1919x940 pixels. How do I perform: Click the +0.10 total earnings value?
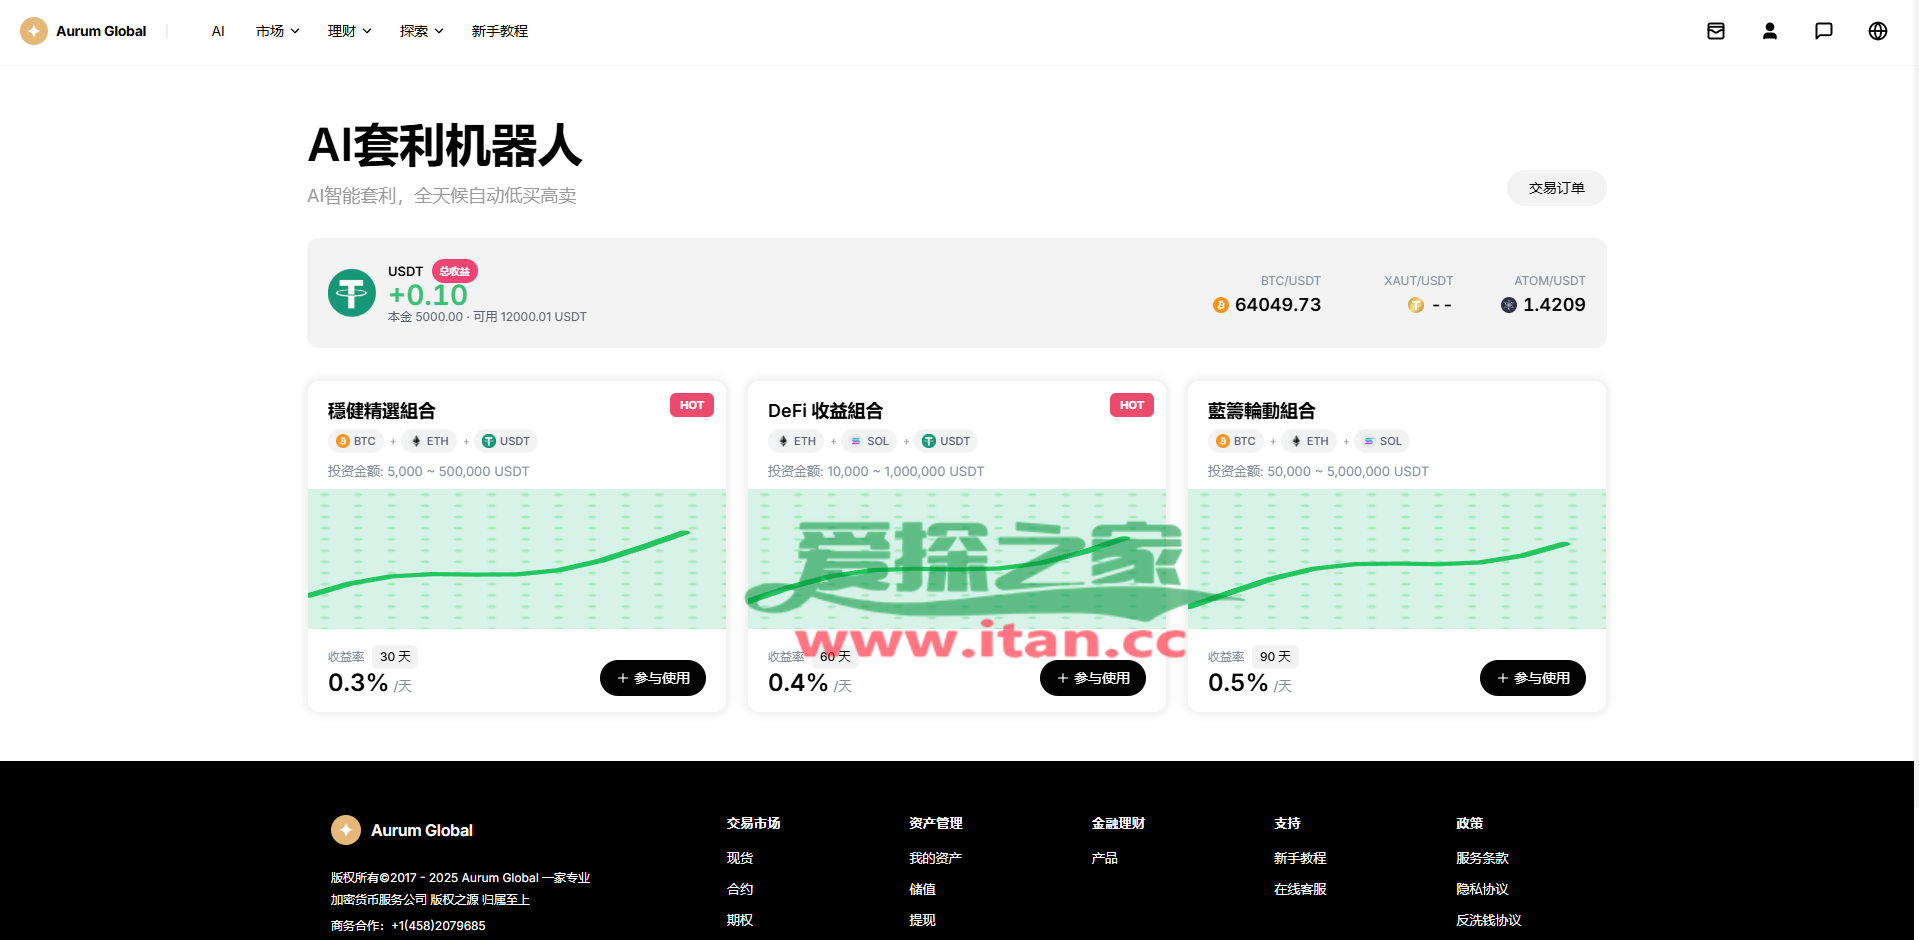[428, 295]
